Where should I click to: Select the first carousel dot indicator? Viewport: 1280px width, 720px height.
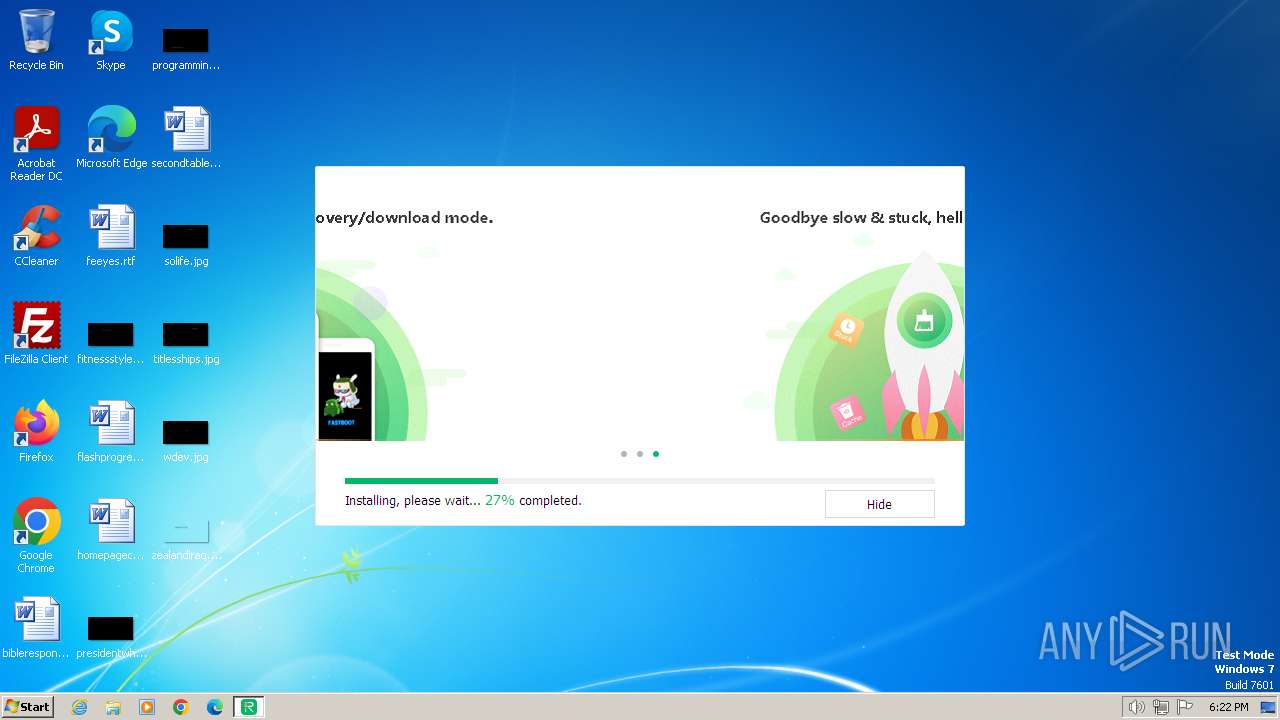coord(624,454)
